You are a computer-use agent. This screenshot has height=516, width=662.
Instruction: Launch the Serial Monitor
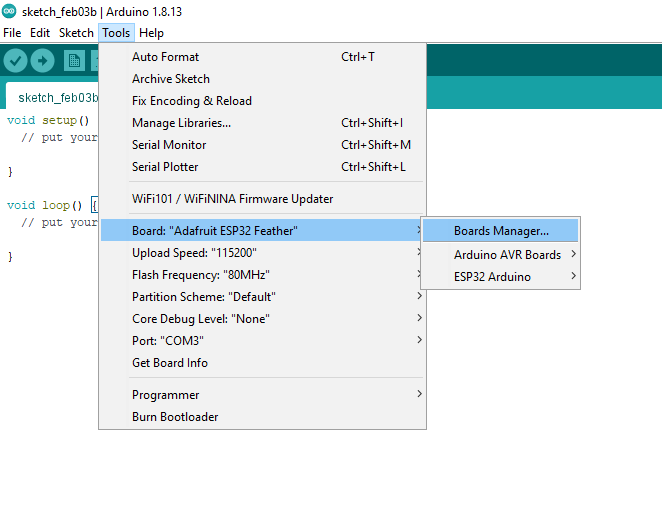click(x=262, y=145)
